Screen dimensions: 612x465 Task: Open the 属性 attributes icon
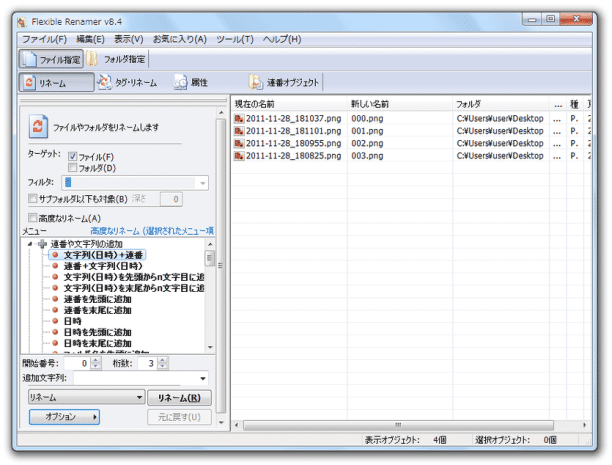(x=180, y=82)
